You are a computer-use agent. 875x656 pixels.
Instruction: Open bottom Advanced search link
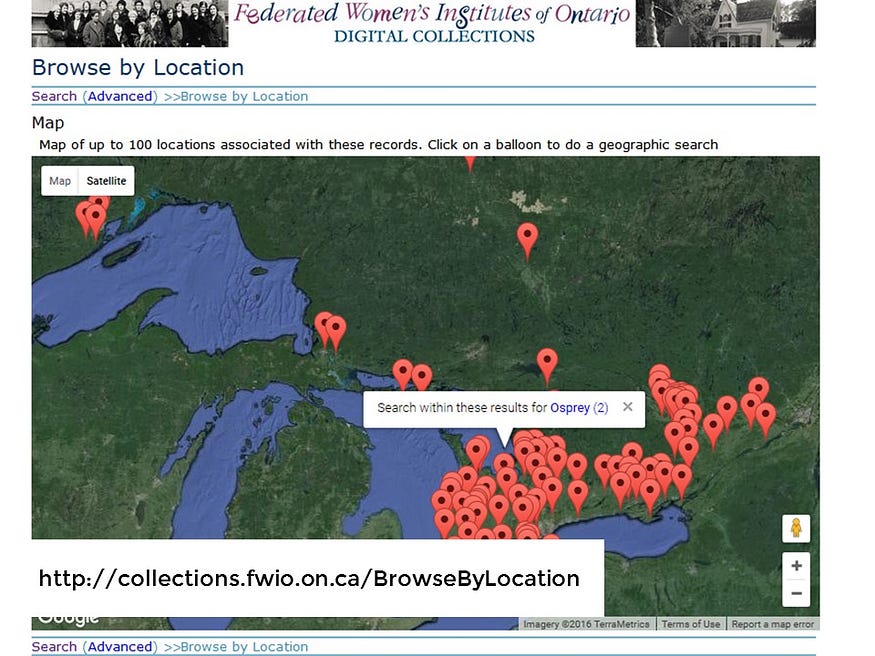point(120,647)
